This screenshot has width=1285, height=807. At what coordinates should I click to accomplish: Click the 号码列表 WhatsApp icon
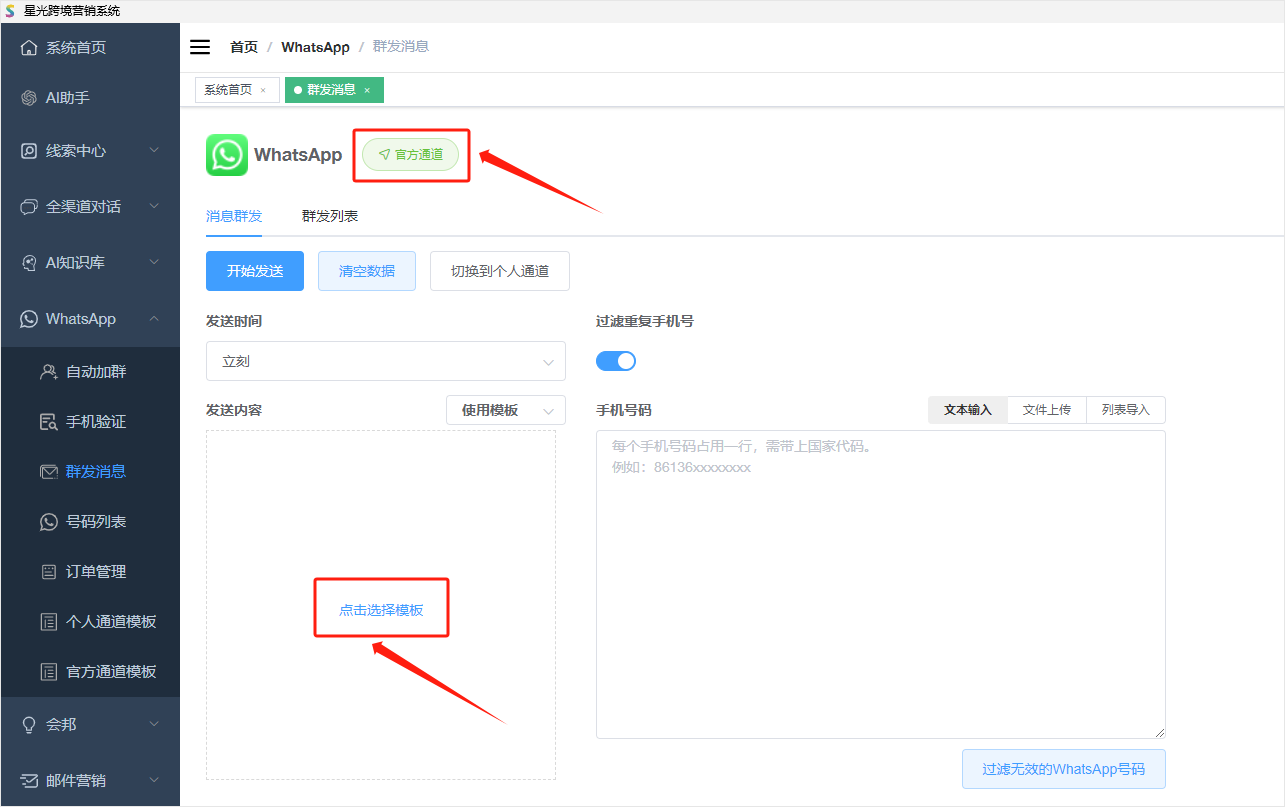[x=48, y=522]
